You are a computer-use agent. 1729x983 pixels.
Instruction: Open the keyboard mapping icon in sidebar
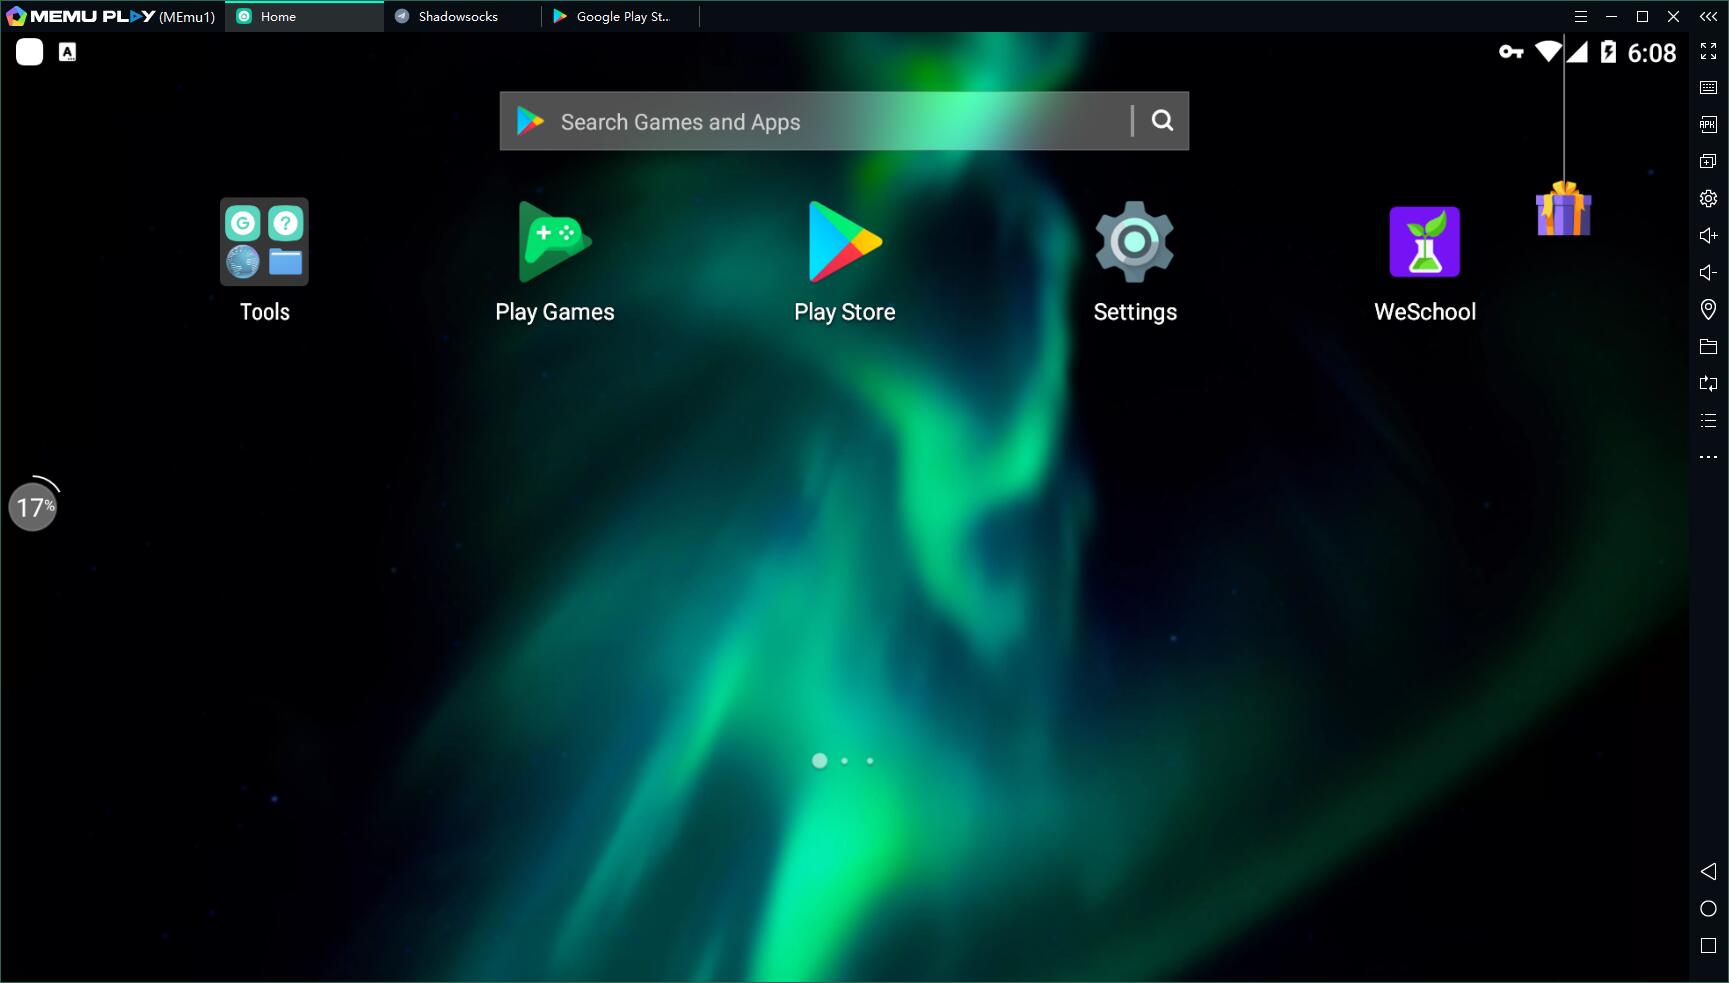[1708, 88]
